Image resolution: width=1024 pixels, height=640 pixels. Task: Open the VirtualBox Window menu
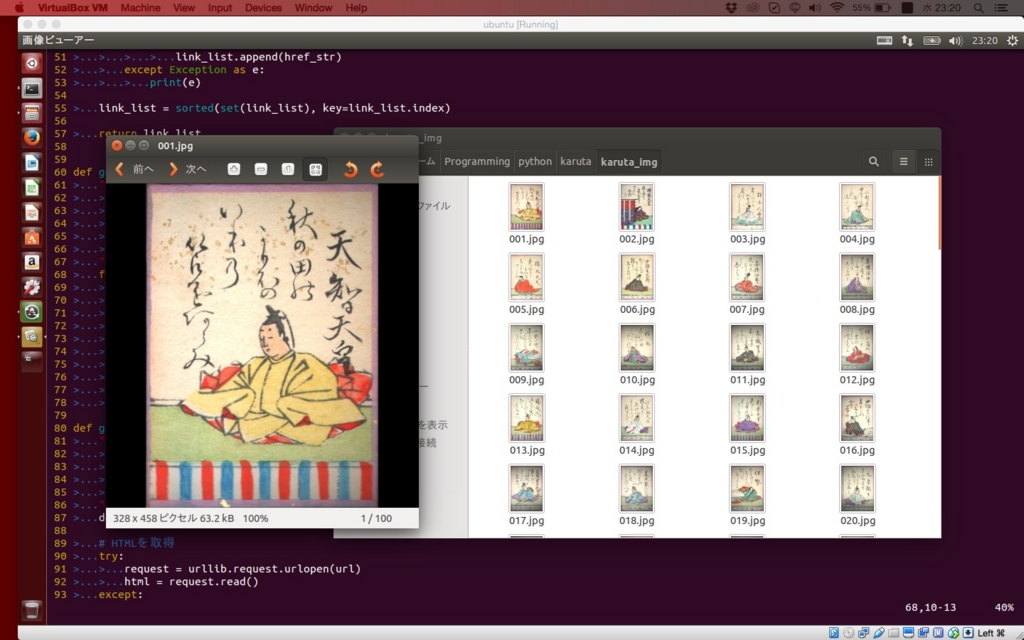point(313,8)
